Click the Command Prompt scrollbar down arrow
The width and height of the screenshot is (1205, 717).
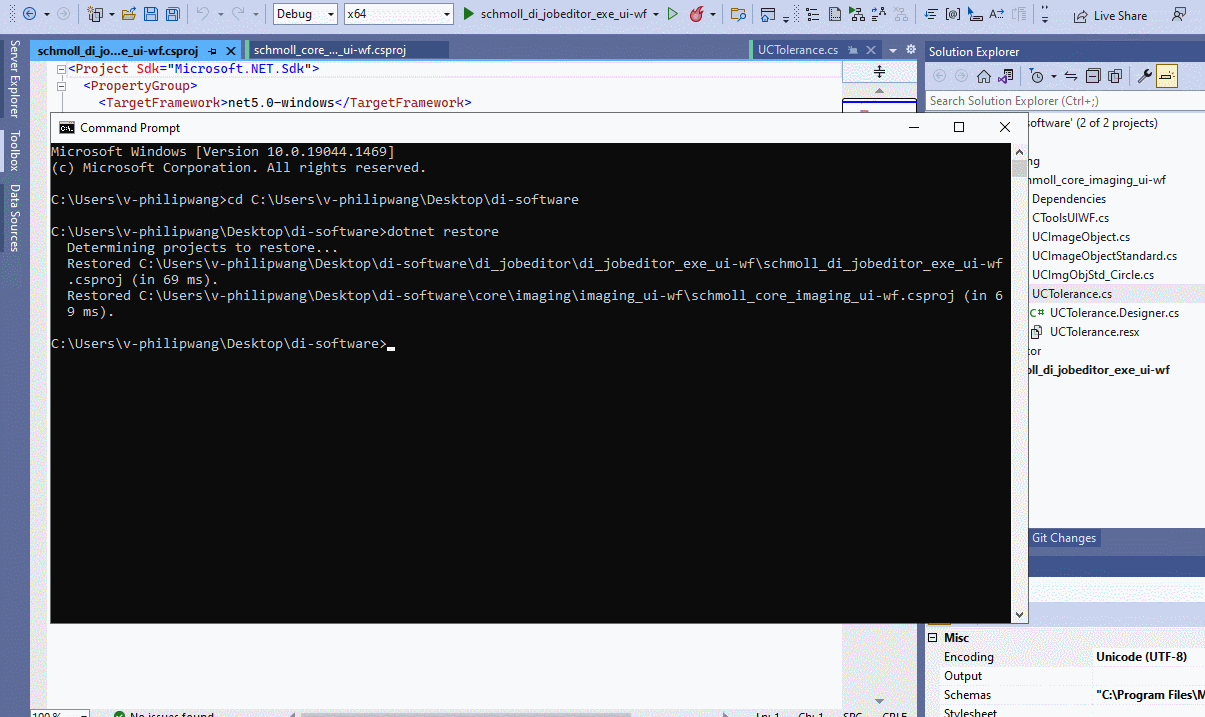point(1020,615)
